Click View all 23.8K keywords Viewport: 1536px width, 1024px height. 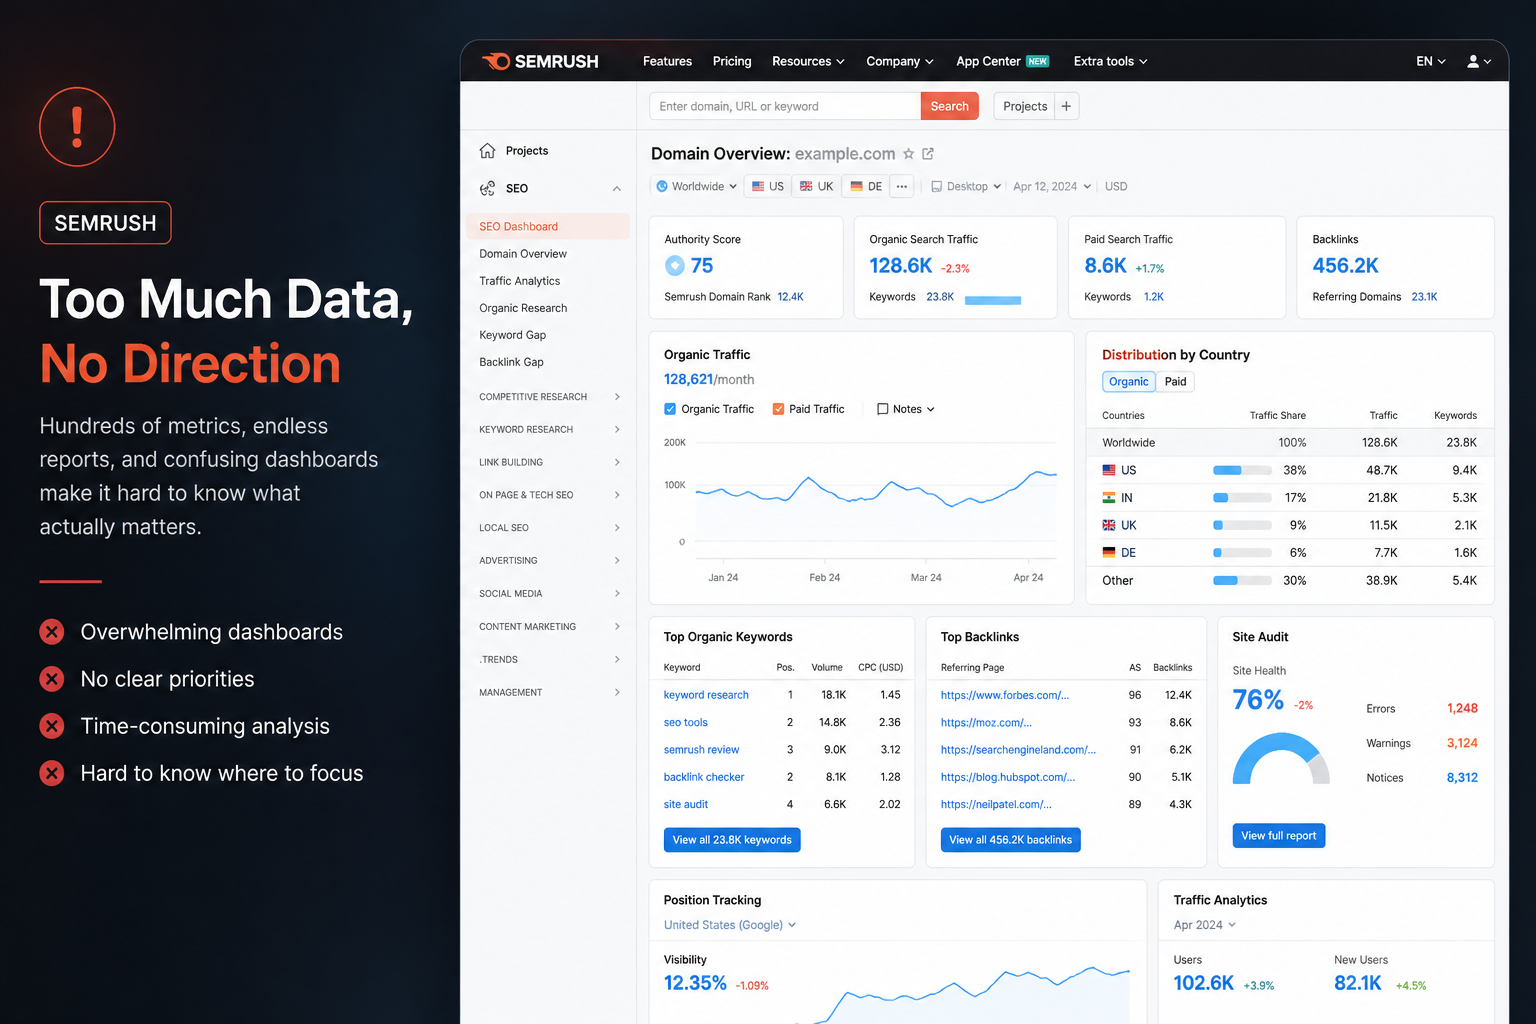pos(732,840)
